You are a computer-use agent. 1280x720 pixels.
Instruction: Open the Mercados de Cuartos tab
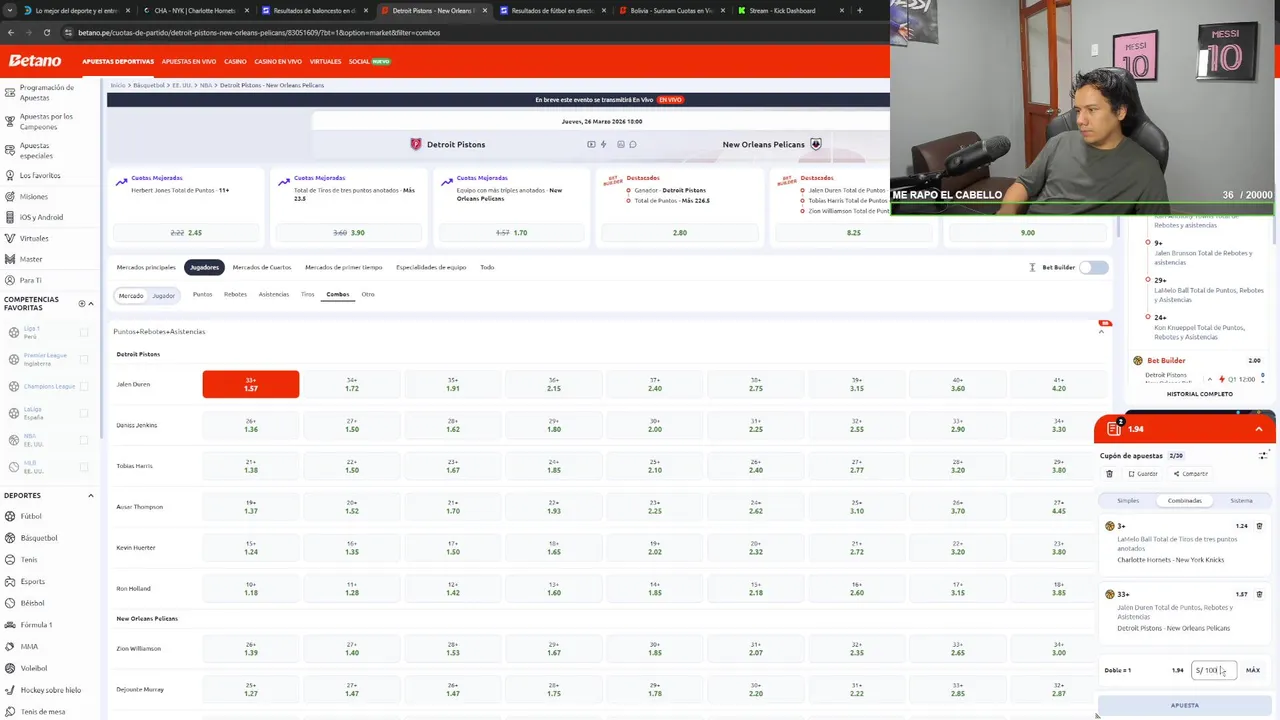pyautogui.click(x=262, y=267)
